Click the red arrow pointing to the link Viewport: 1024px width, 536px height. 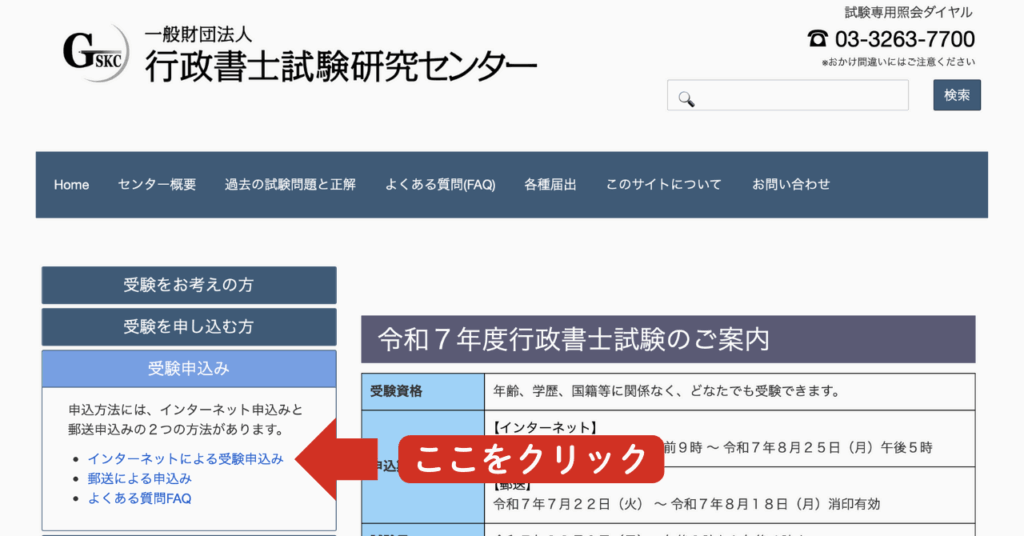pos(350,460)
